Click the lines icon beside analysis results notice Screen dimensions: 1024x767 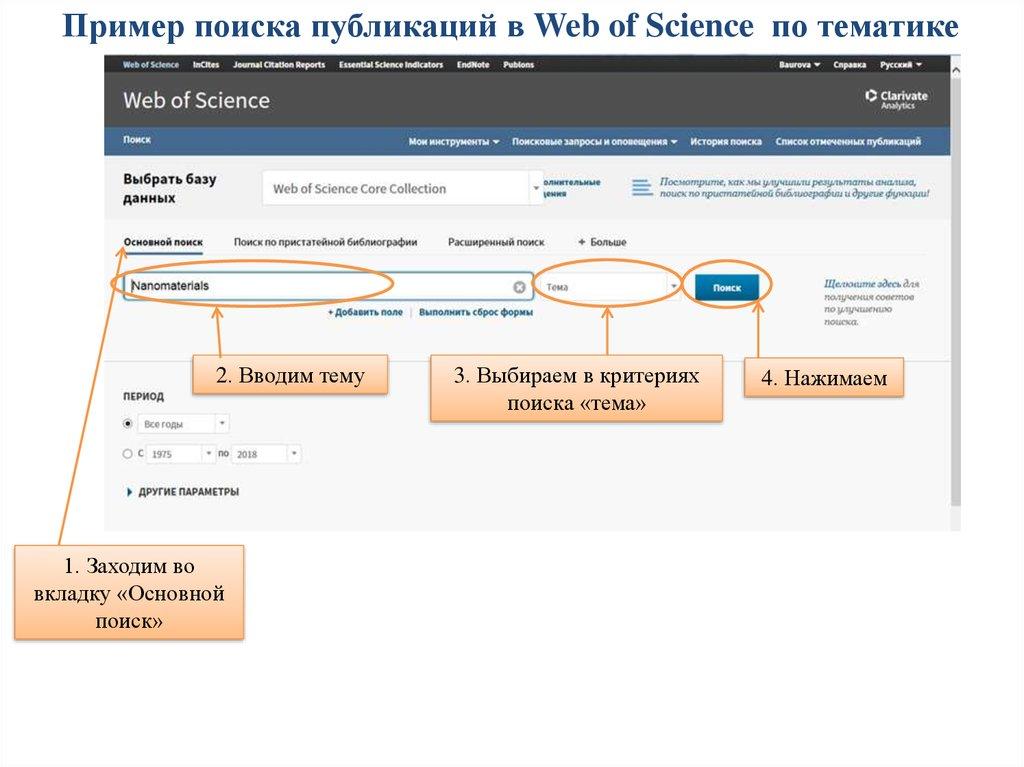tap(640, 188)
